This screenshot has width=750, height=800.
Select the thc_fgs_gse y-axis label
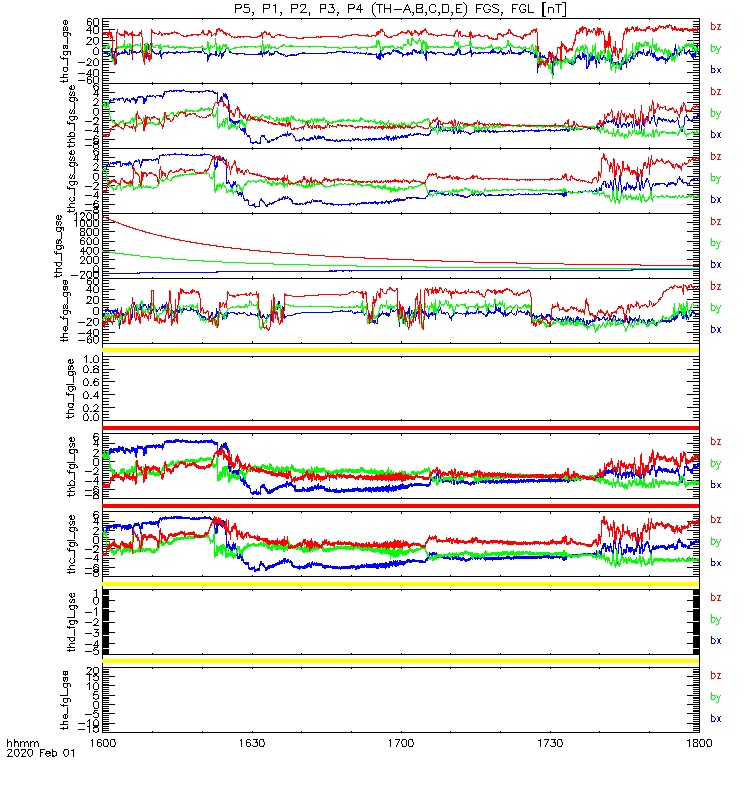click(x=71, y=182)
